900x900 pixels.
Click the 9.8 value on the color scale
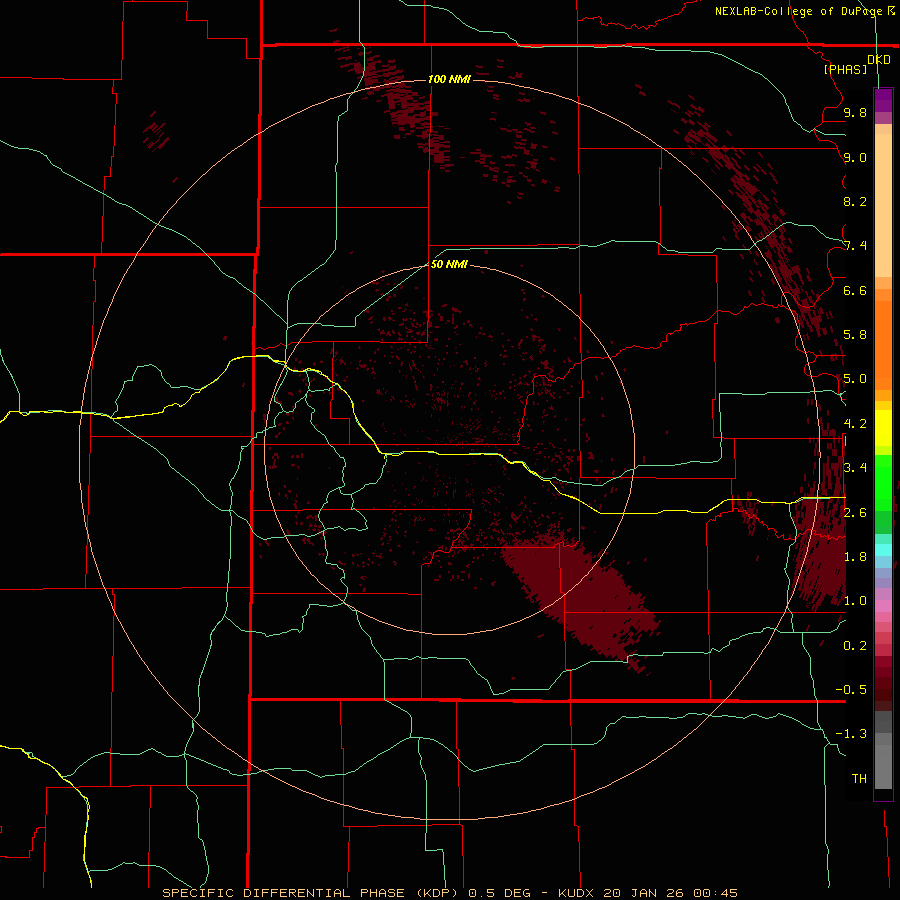coord(855,112)
